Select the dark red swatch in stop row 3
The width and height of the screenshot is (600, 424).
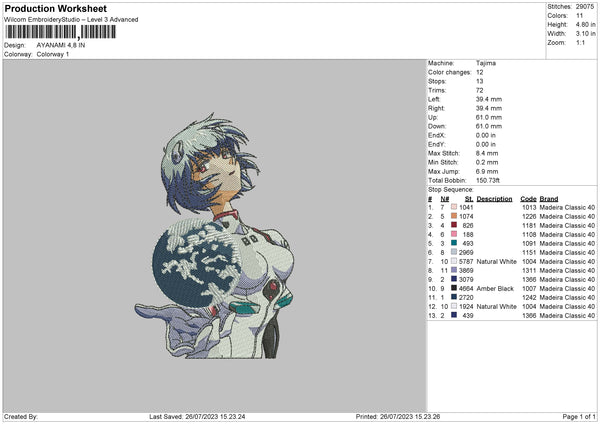pyautogui.click(x=454, y=225)
